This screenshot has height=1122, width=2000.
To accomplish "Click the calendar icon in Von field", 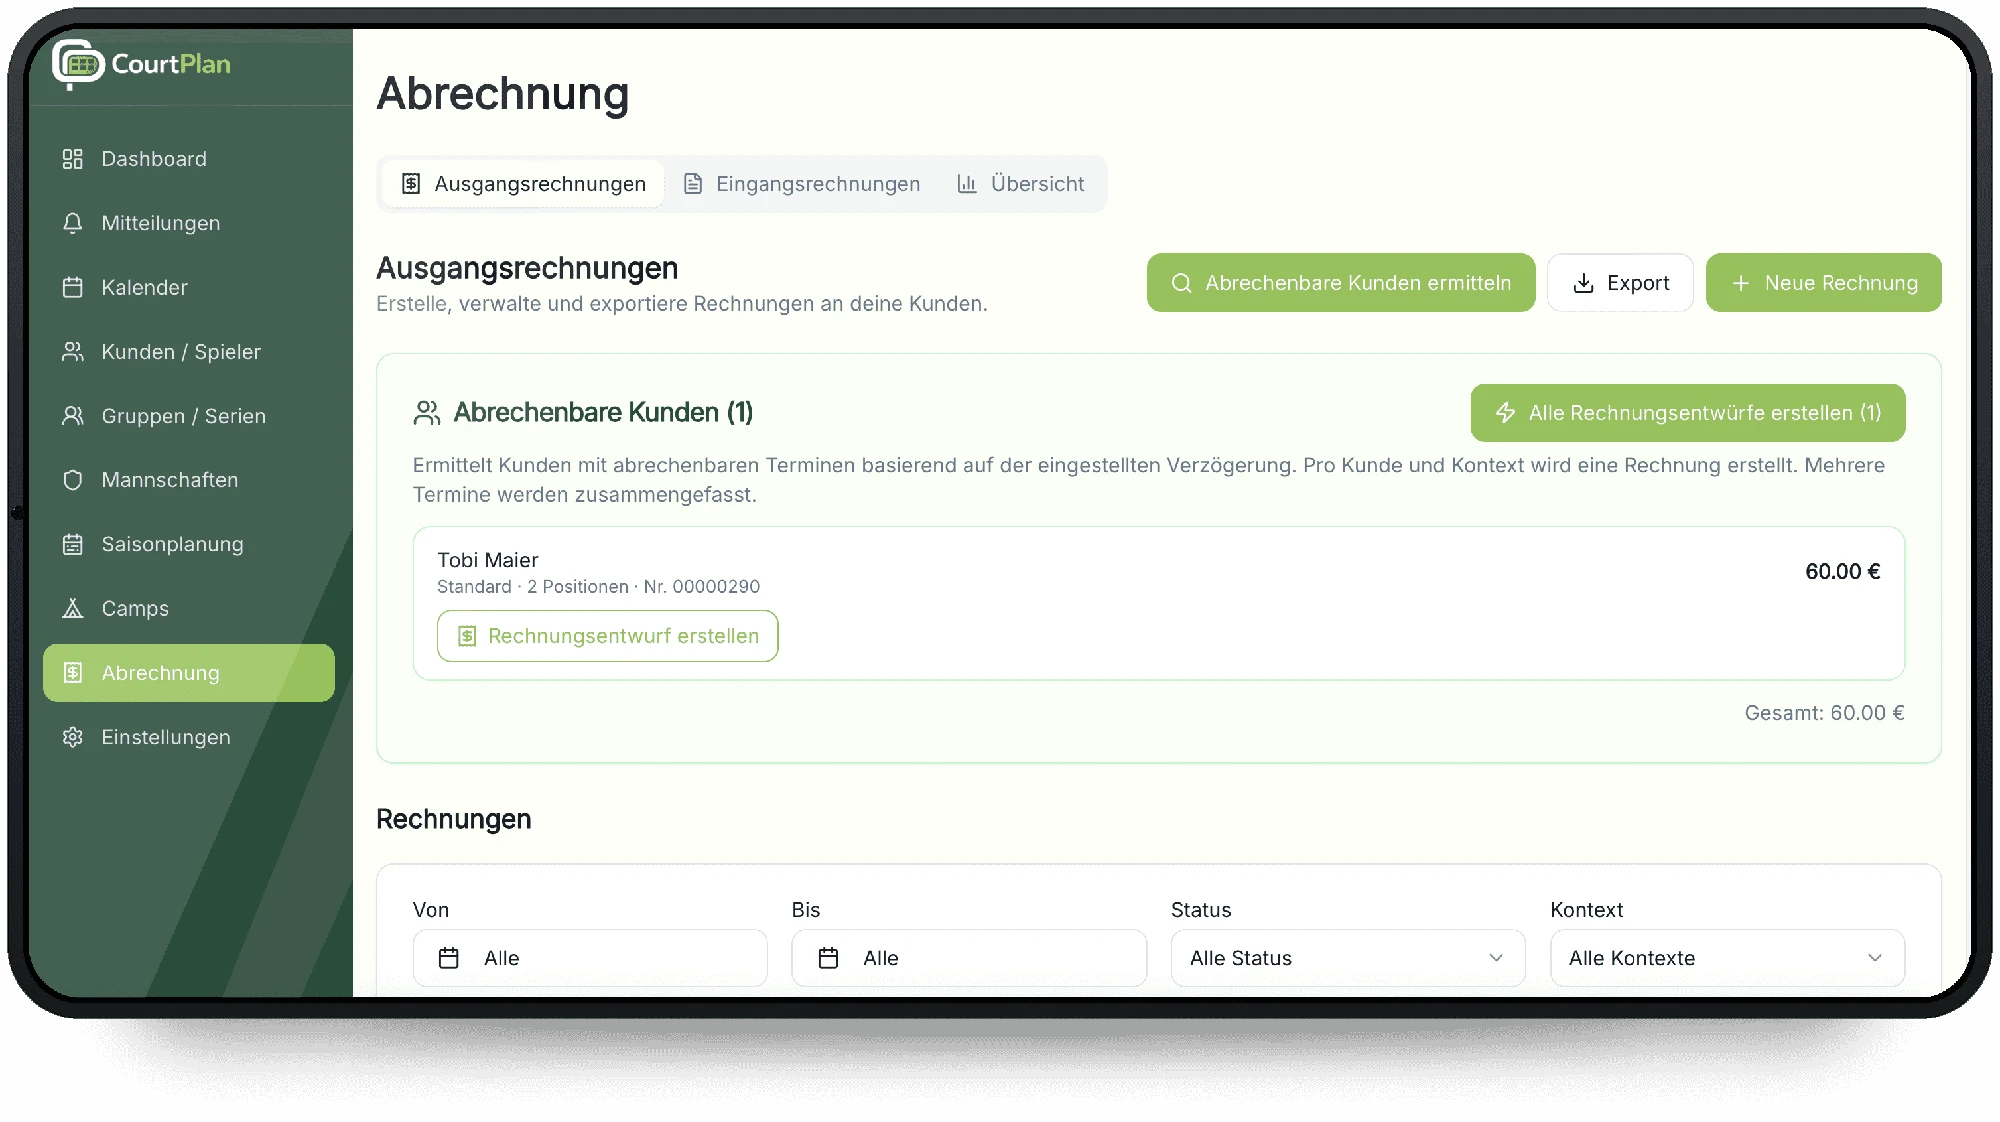I will coord(449,958).
